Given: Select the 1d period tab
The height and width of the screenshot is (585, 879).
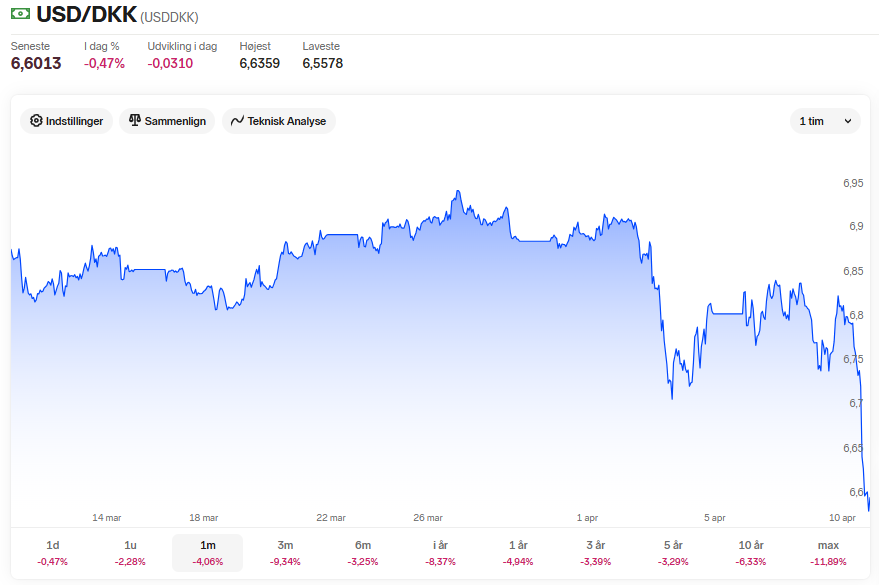Looking at the screenshot, I should click(x=53, y=552).
